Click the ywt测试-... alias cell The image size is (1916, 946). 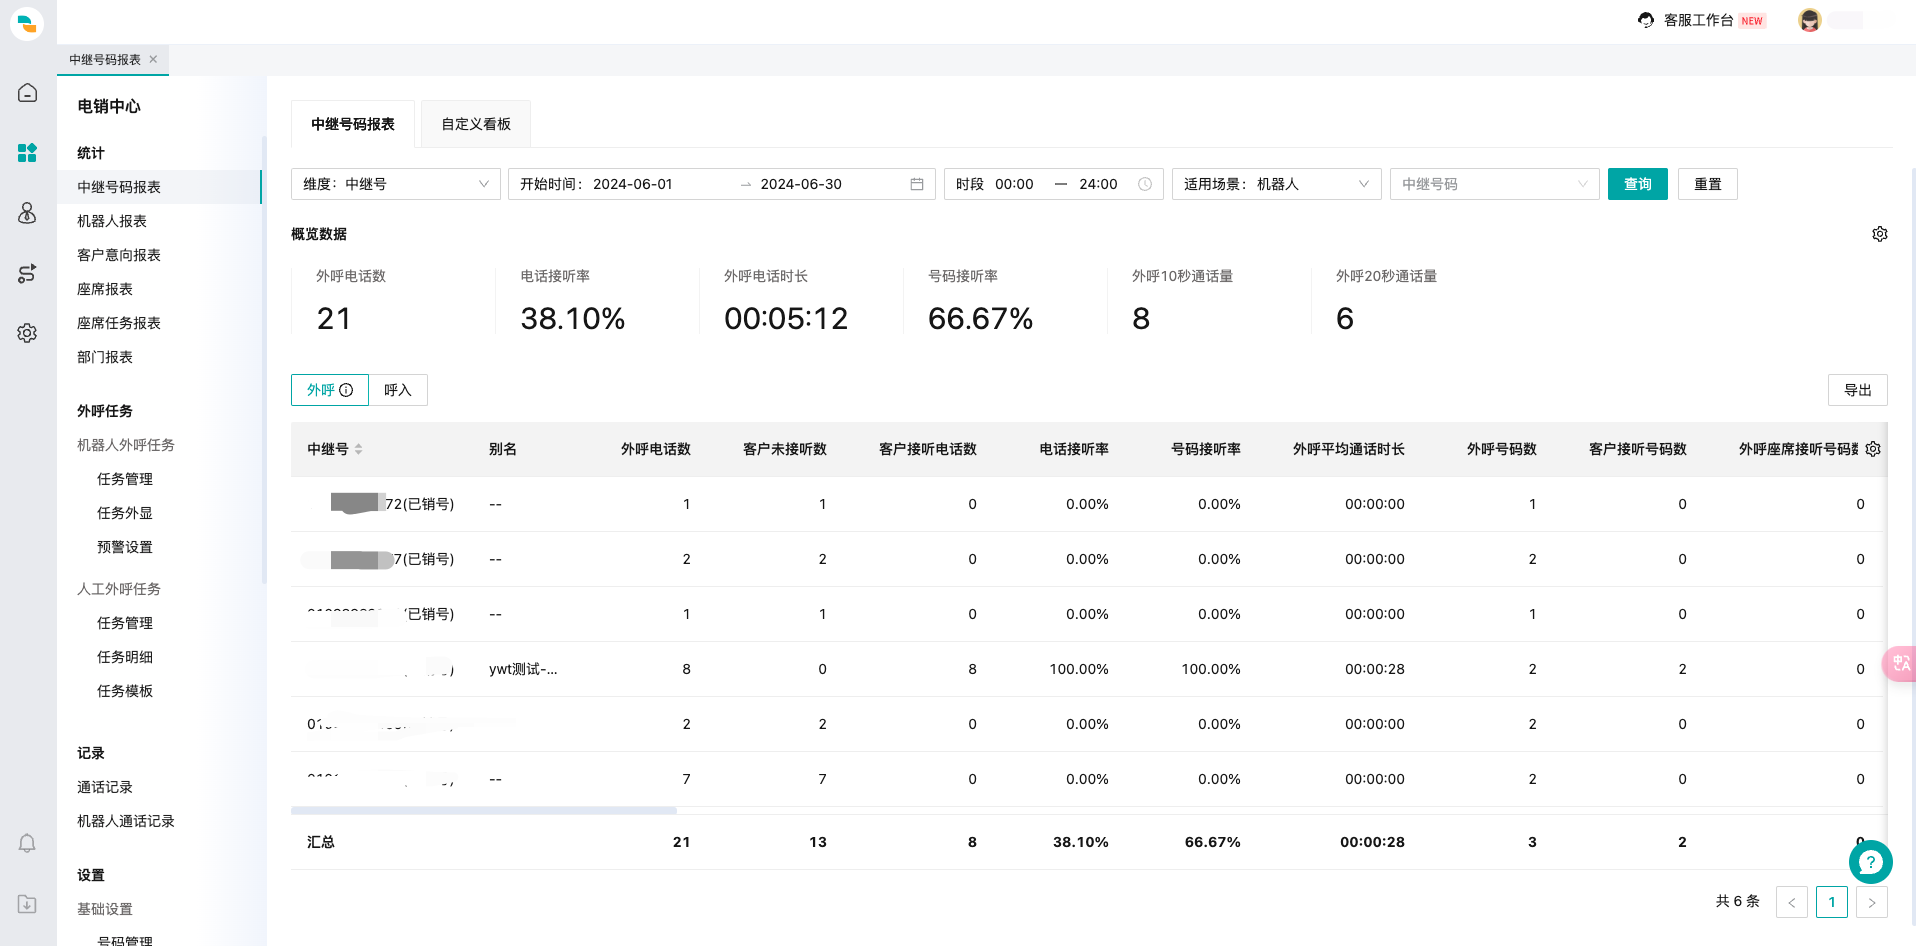tap(523, 669)
